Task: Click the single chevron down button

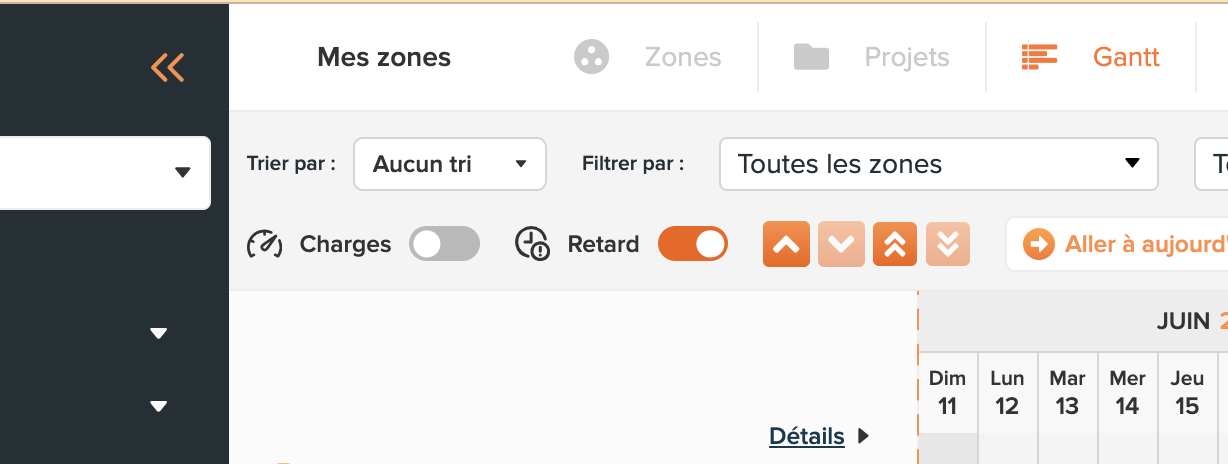Action: click(841, 245)
